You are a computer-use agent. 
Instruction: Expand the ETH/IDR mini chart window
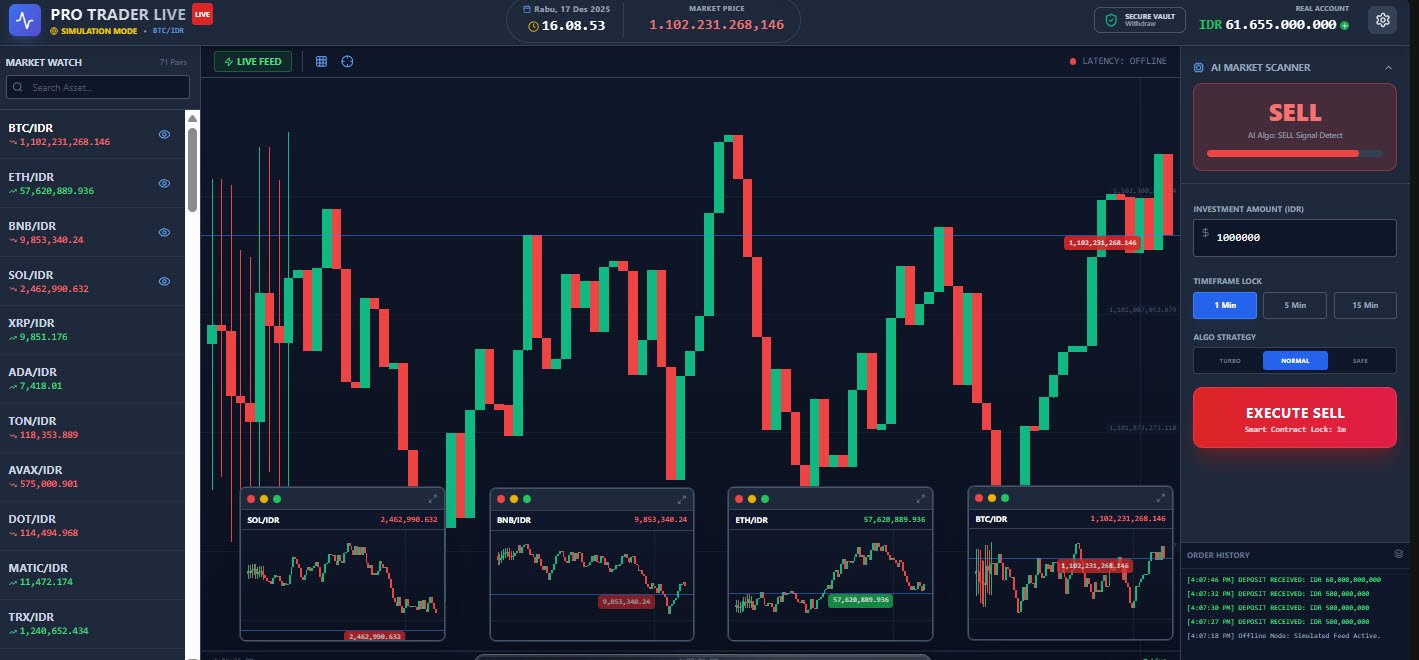pyautogui.click(x=921, y=499)
